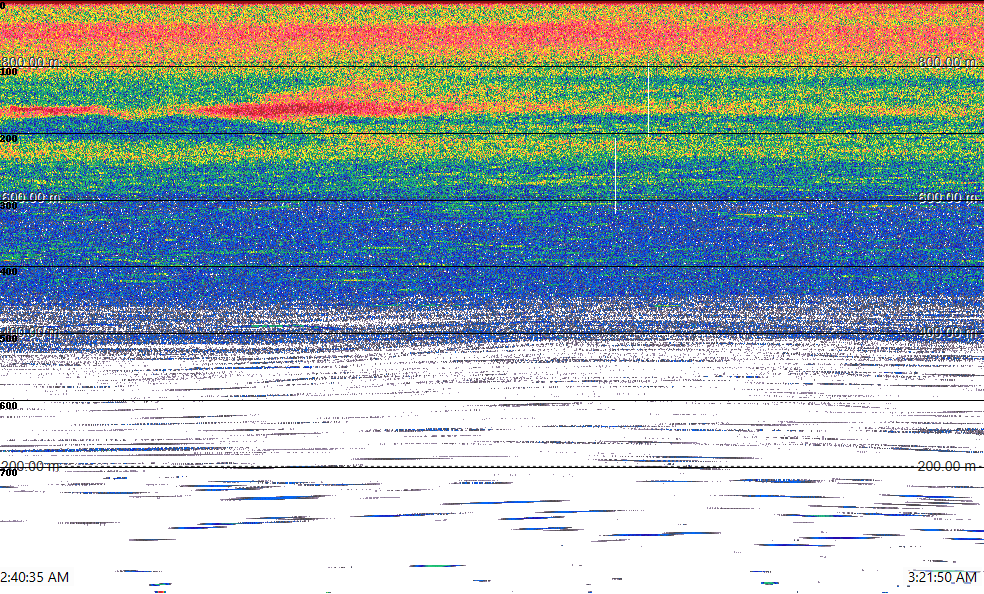
Task: Click the 800.00 m label beside the 100 mark
Action: click(x=30, y=61)
